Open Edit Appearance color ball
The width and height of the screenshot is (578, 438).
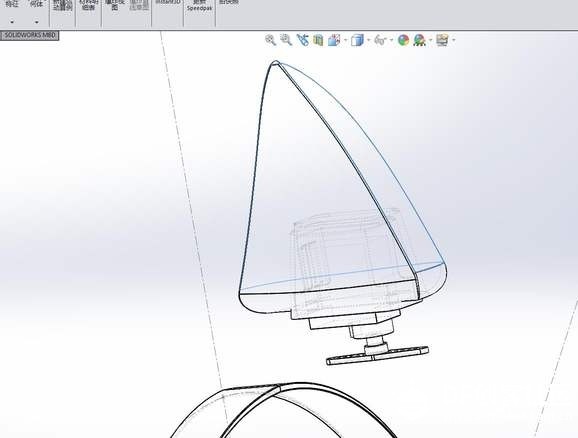click(403, 40)
